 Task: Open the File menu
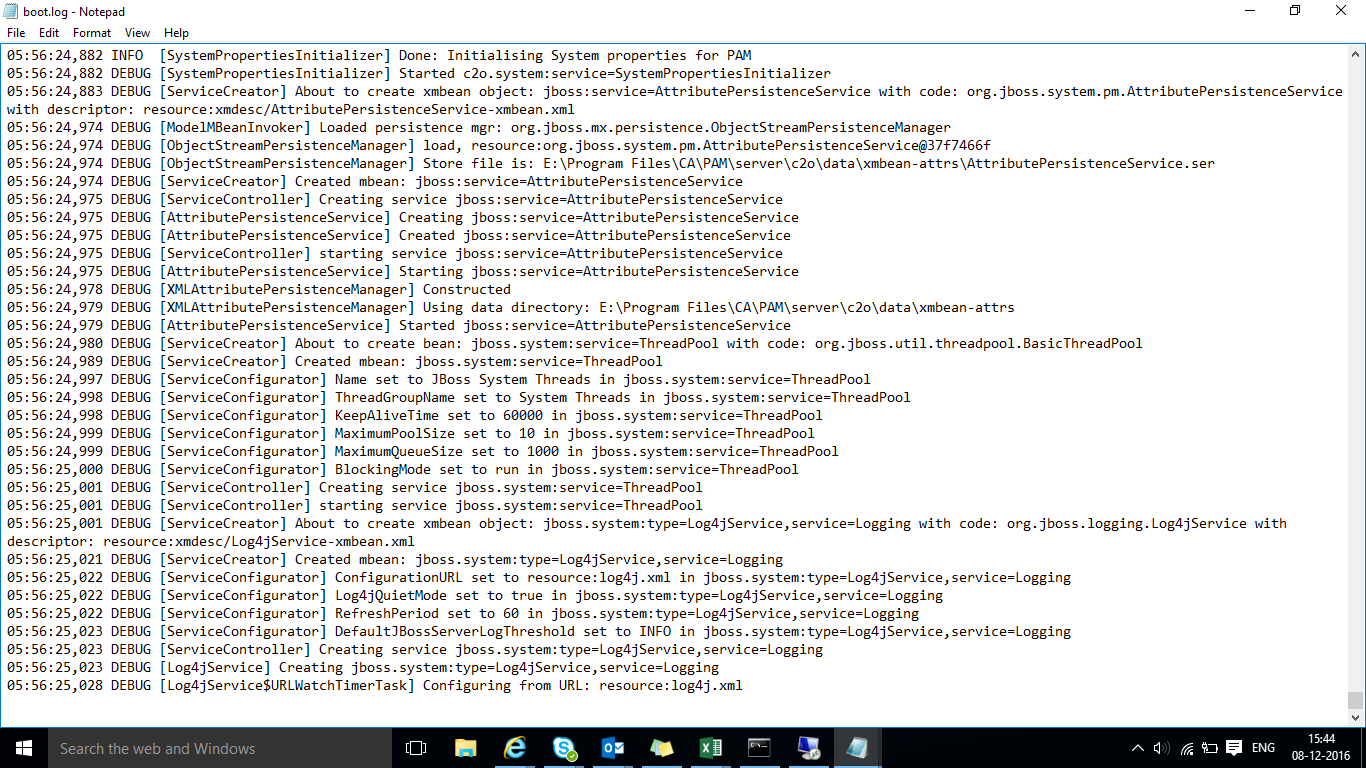pos(16,32)
